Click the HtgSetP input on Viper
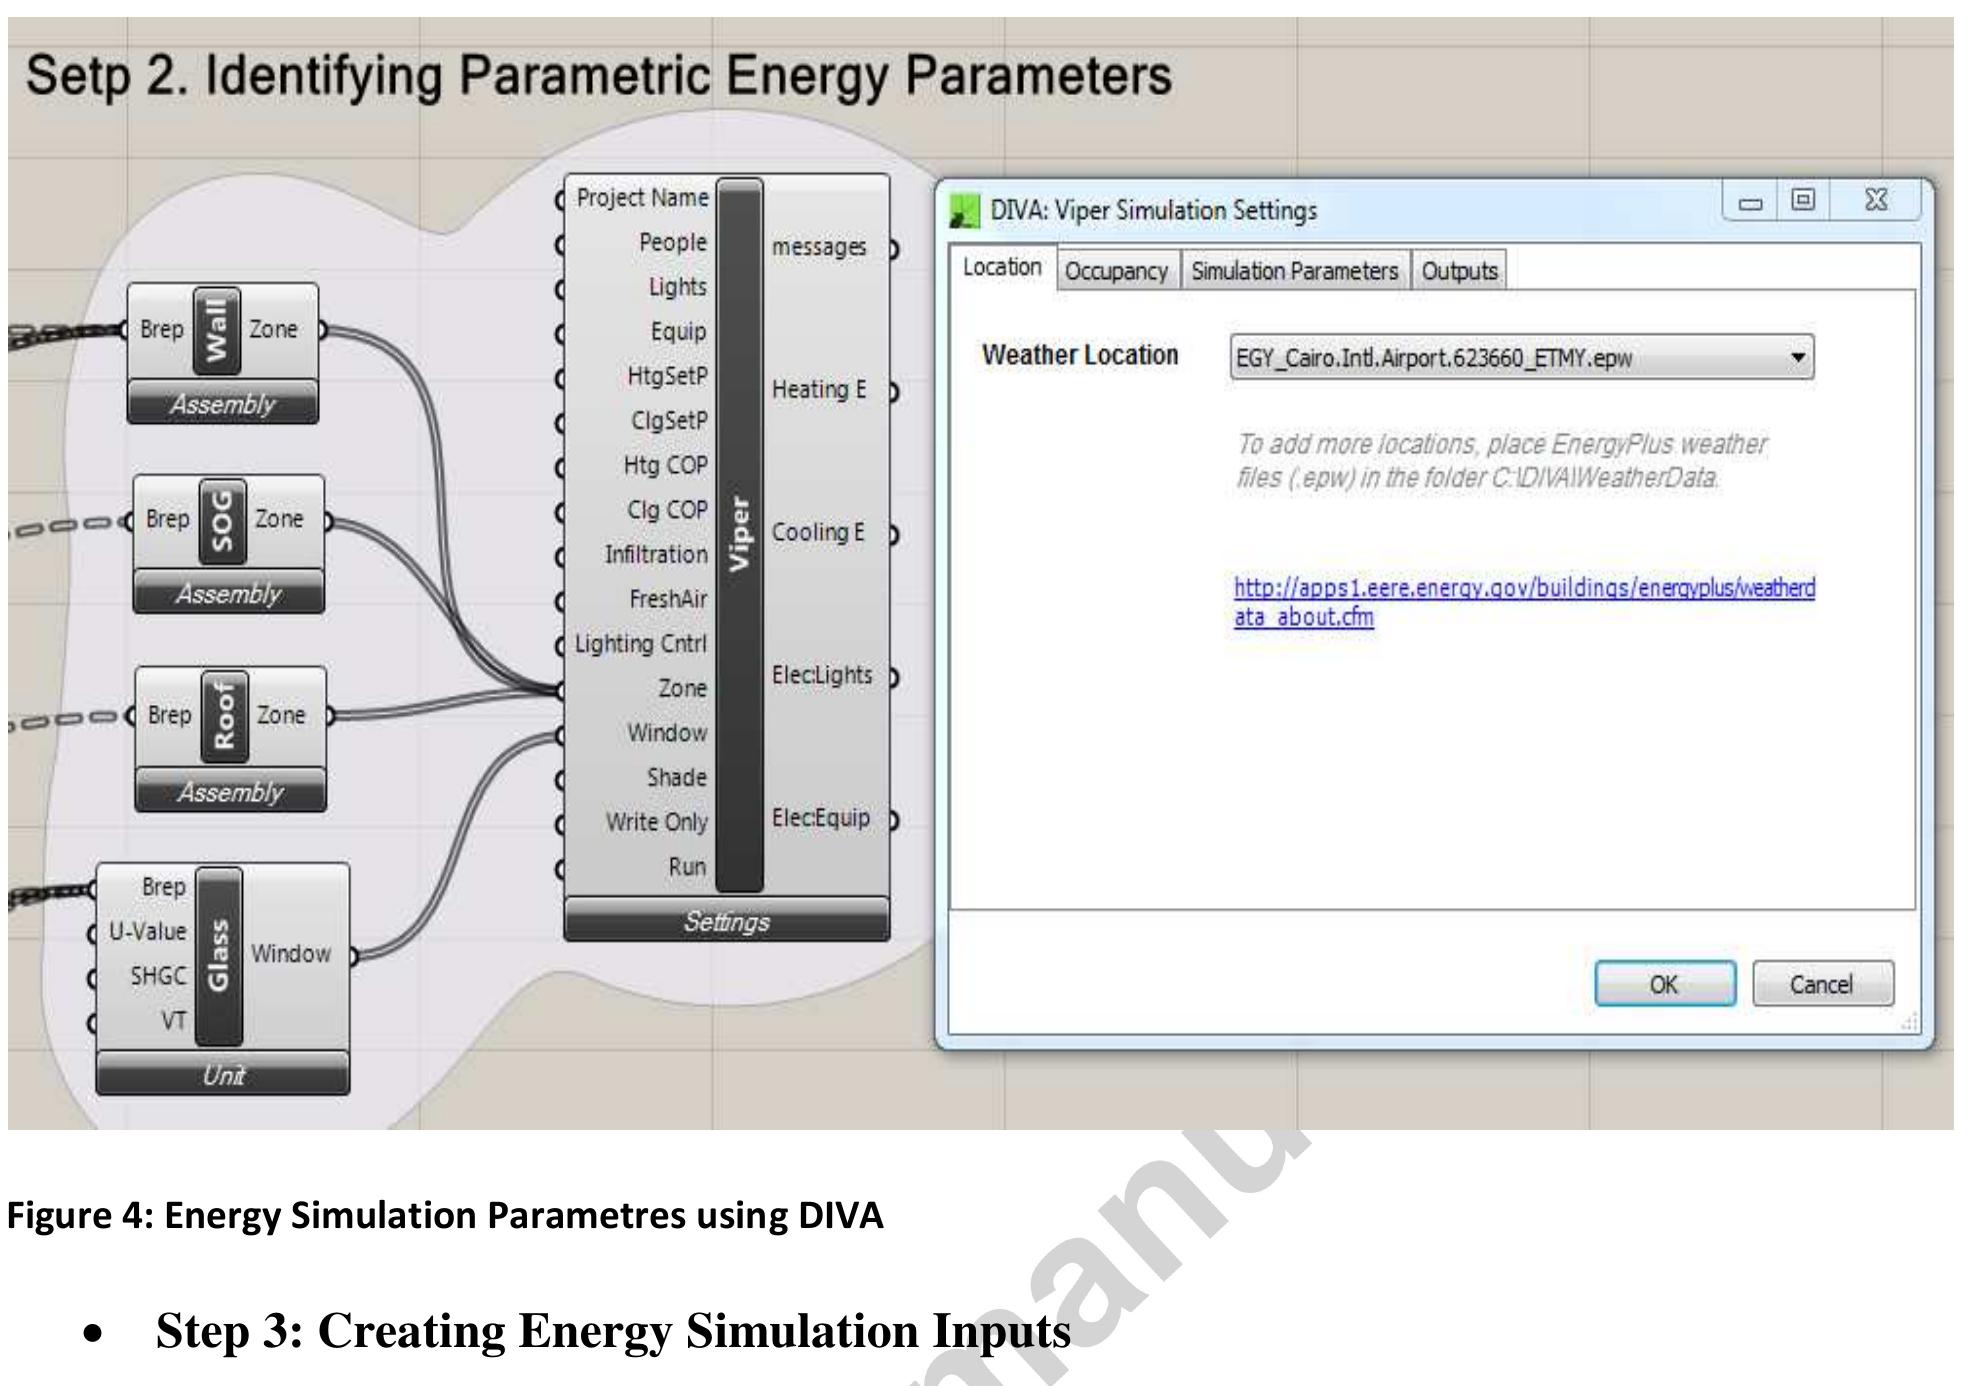The height and width of the screenshot is (1386, 1970). tap(667, 376)
